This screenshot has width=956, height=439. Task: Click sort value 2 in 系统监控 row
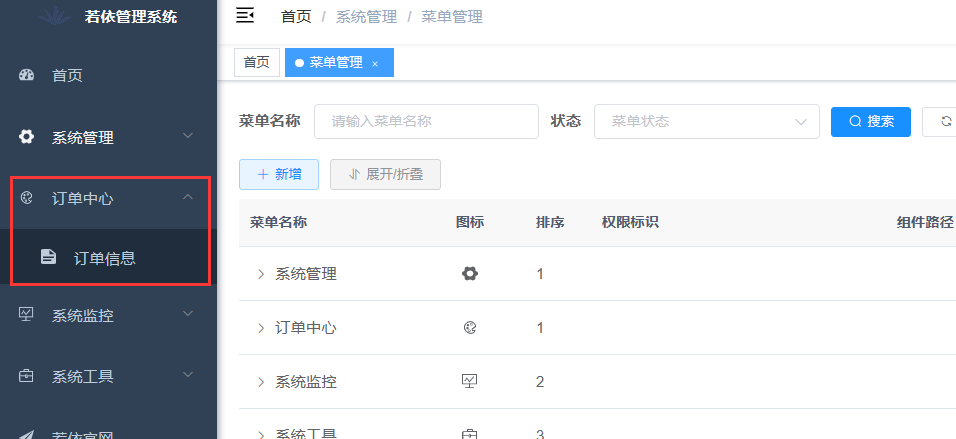pos(540,382)
